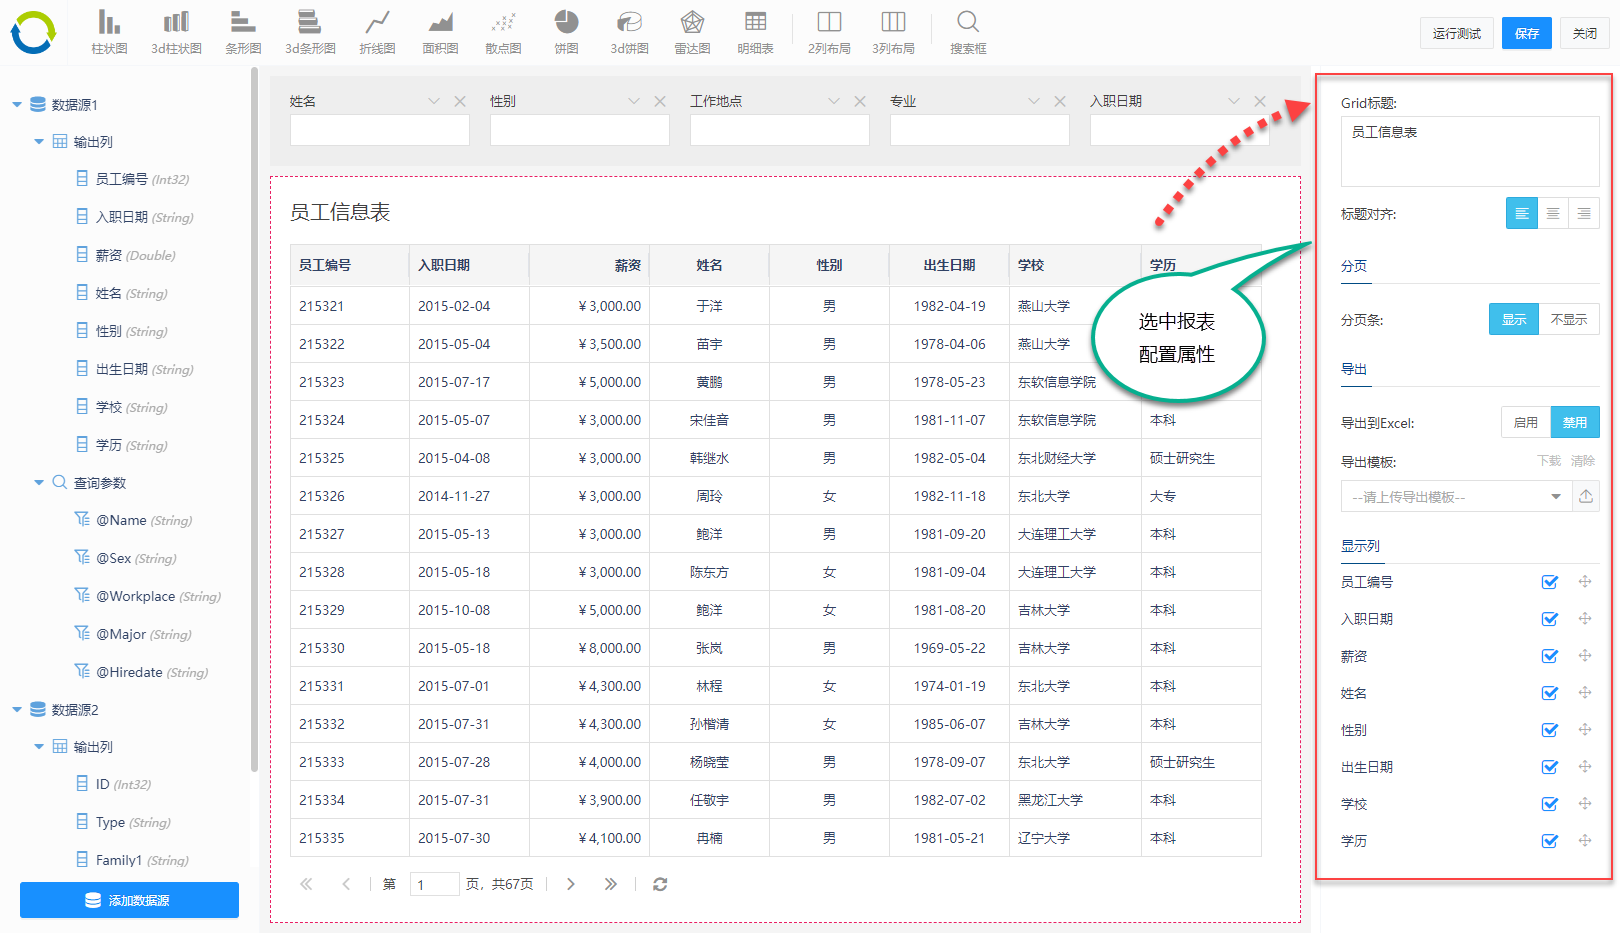Uncheck the 出生日期 display column
The height and width of the screenshot is (933, 1620).
point(1550,767)
